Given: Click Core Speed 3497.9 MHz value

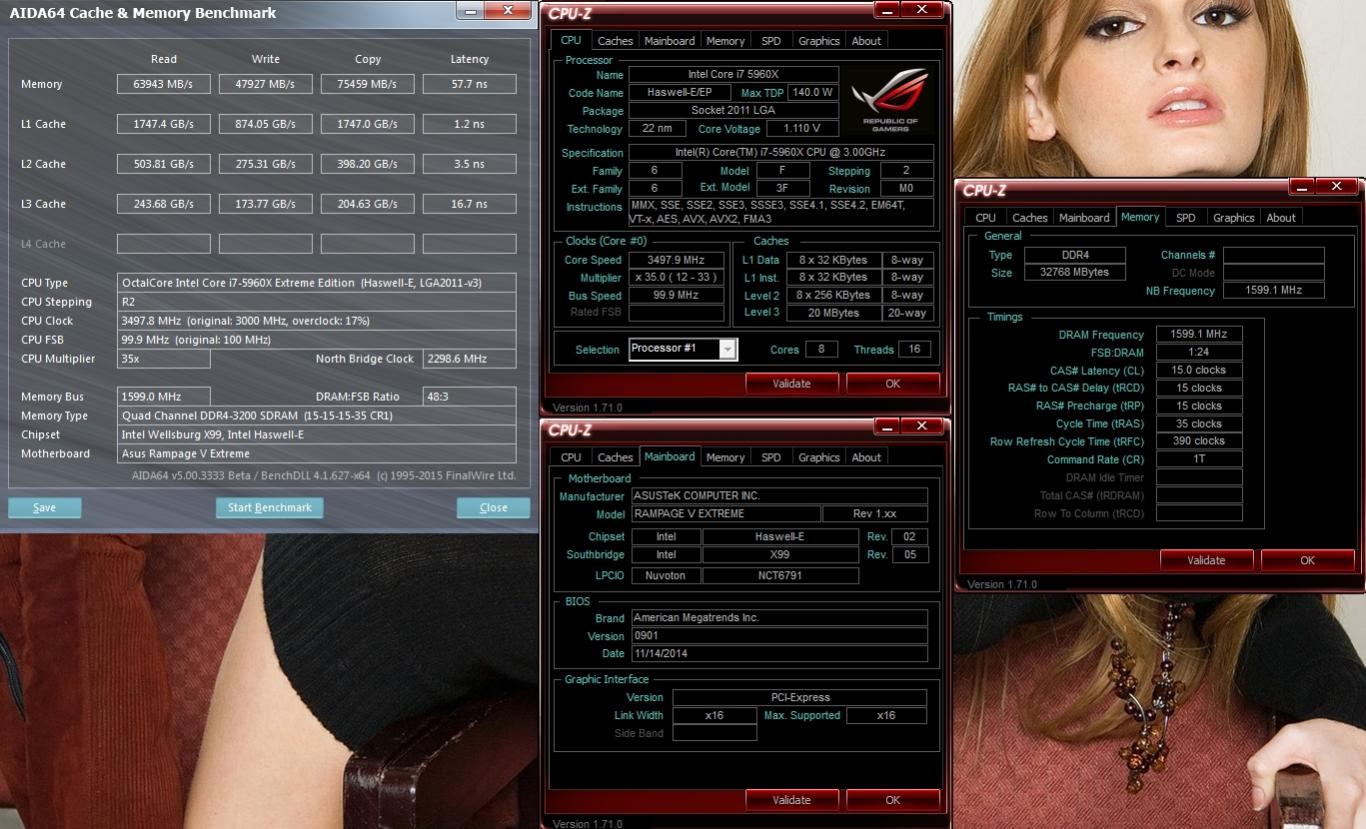Looking at the screenshot, I should point(676,260).
